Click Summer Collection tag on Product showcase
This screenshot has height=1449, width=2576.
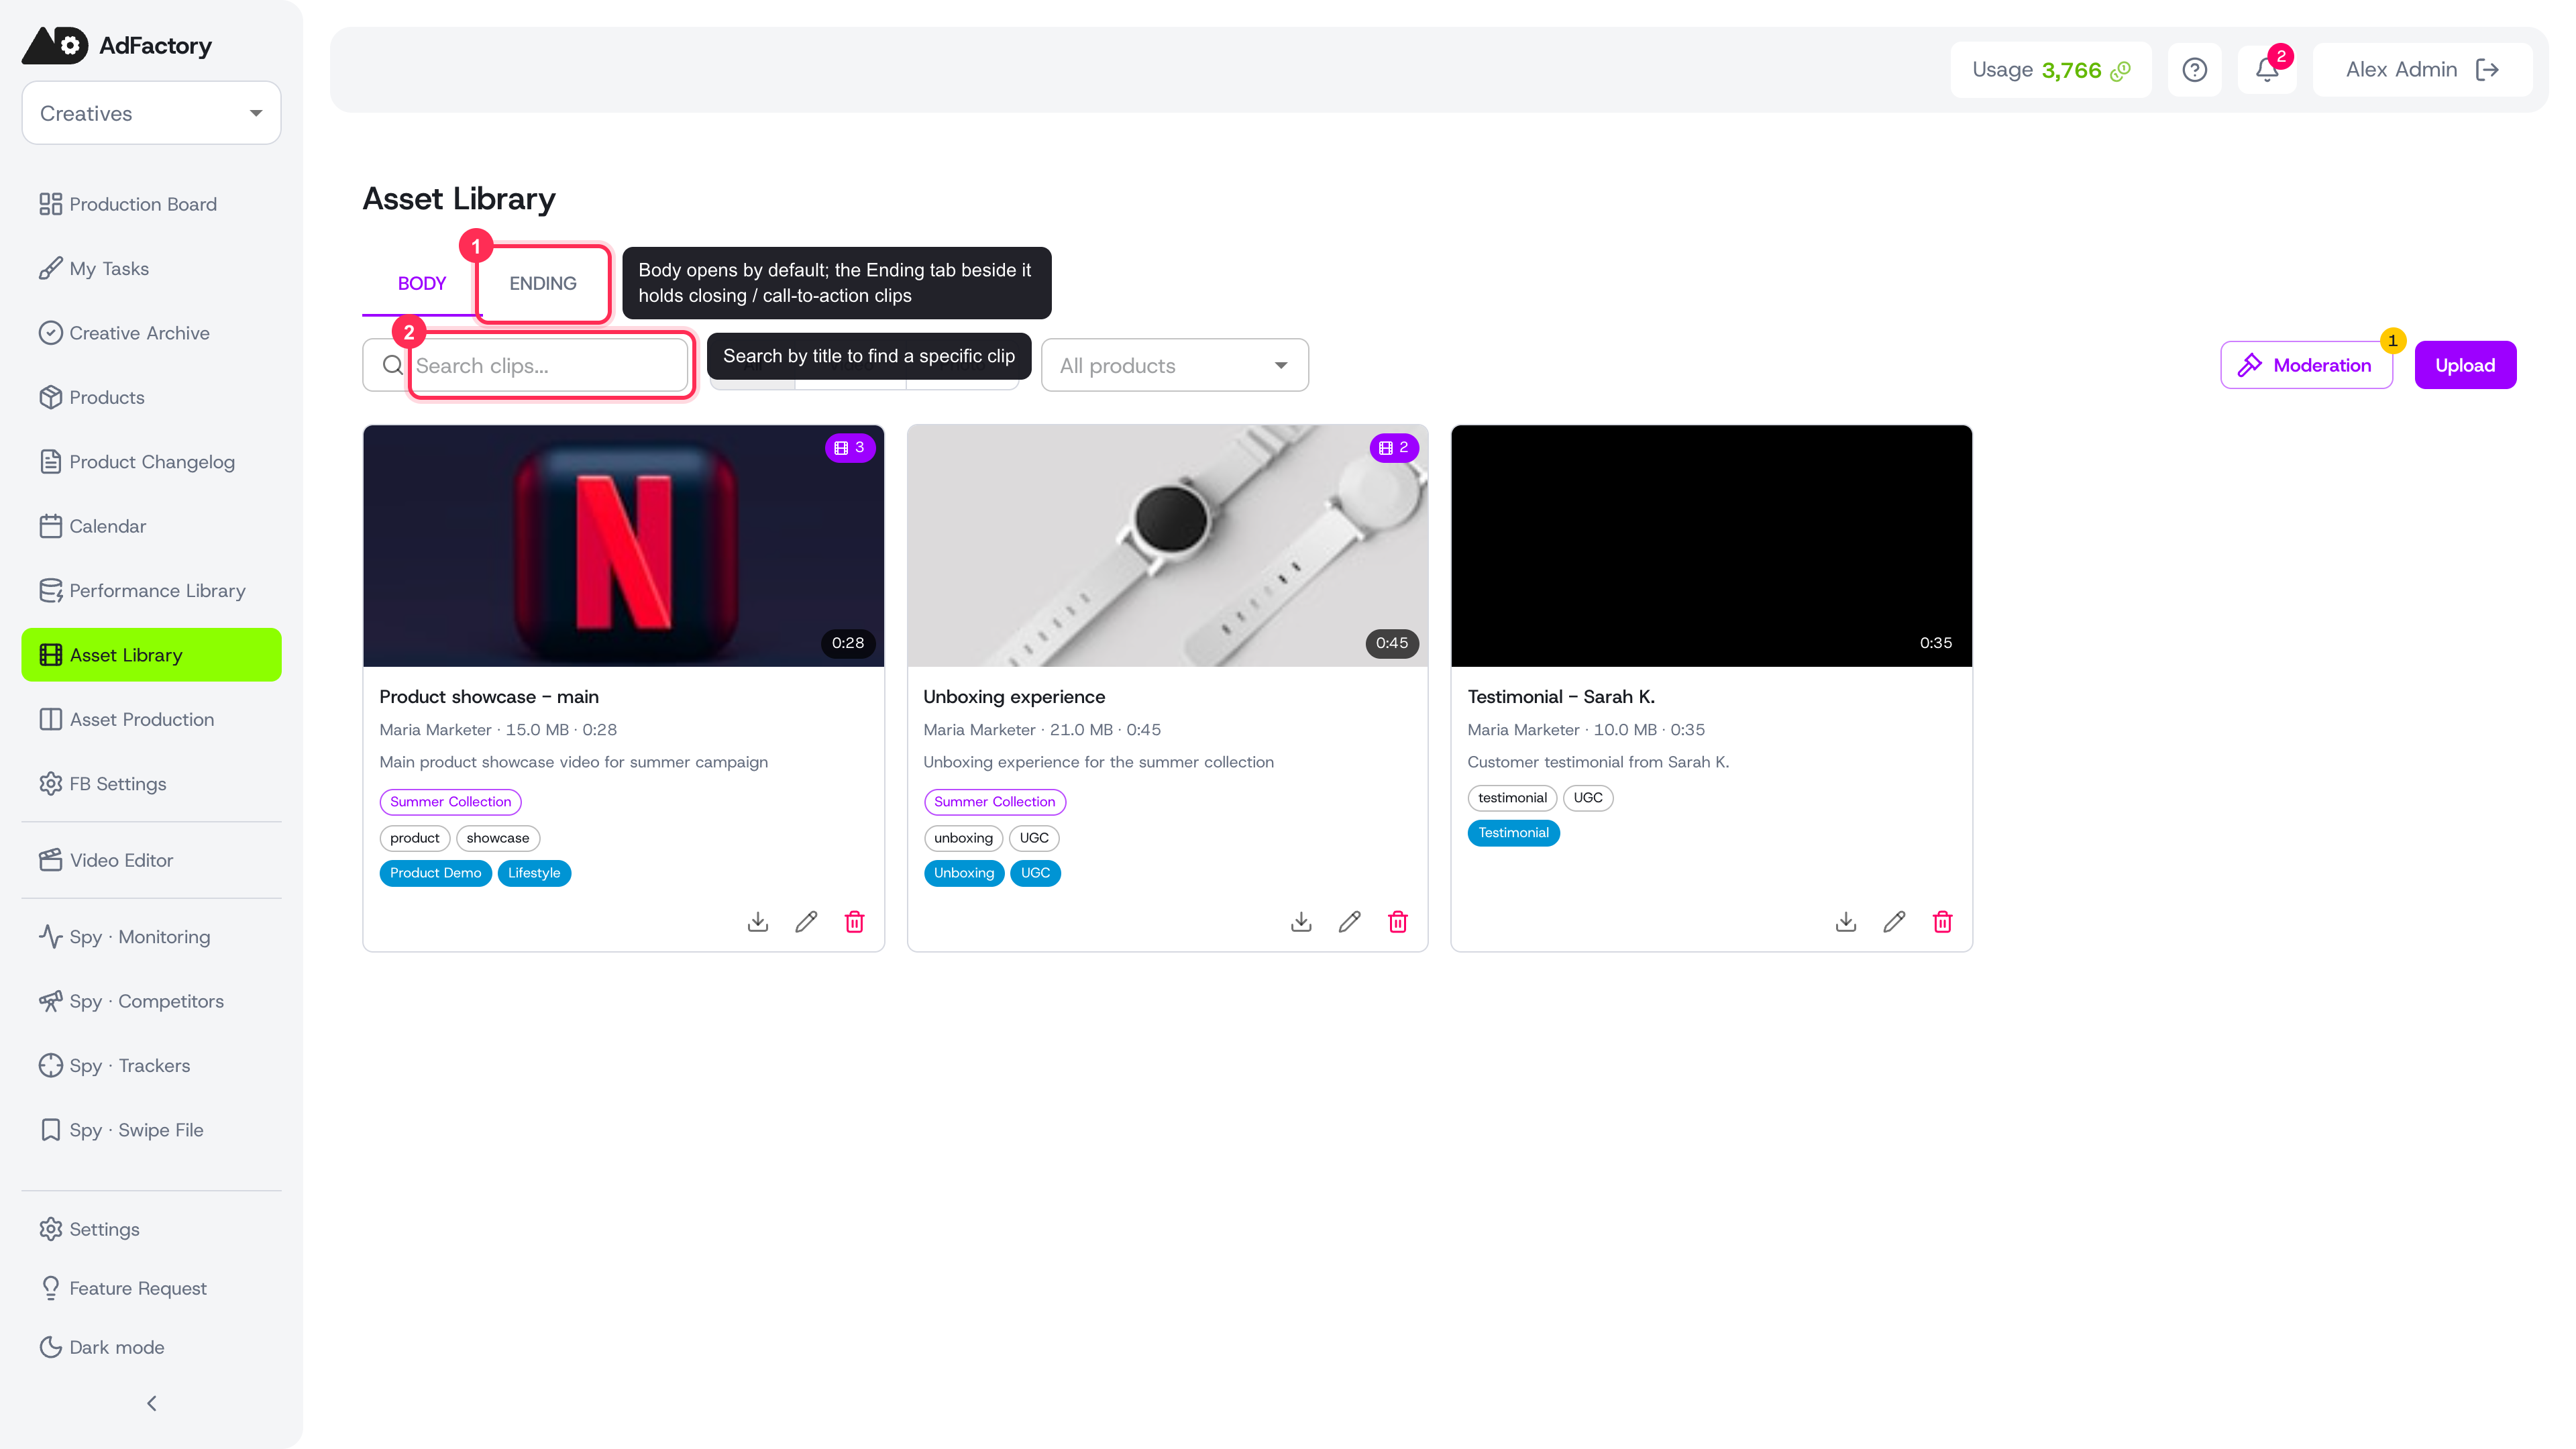click(x=450, y=802)
